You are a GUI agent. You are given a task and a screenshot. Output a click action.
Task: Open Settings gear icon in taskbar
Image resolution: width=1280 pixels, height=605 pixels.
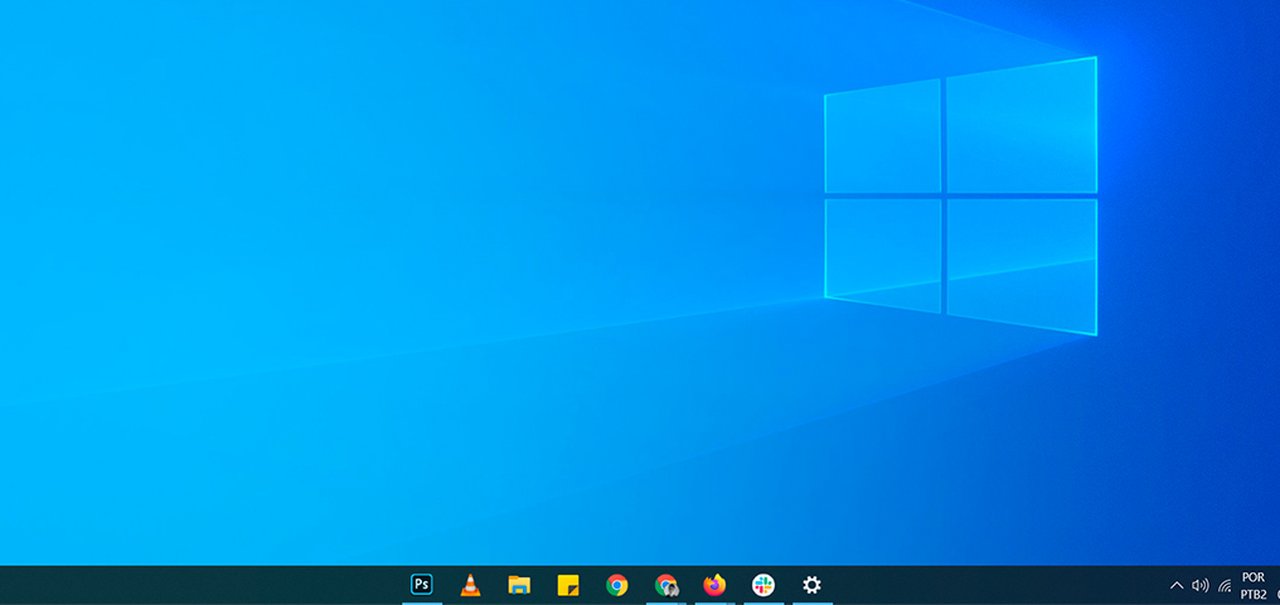[812, 585]
